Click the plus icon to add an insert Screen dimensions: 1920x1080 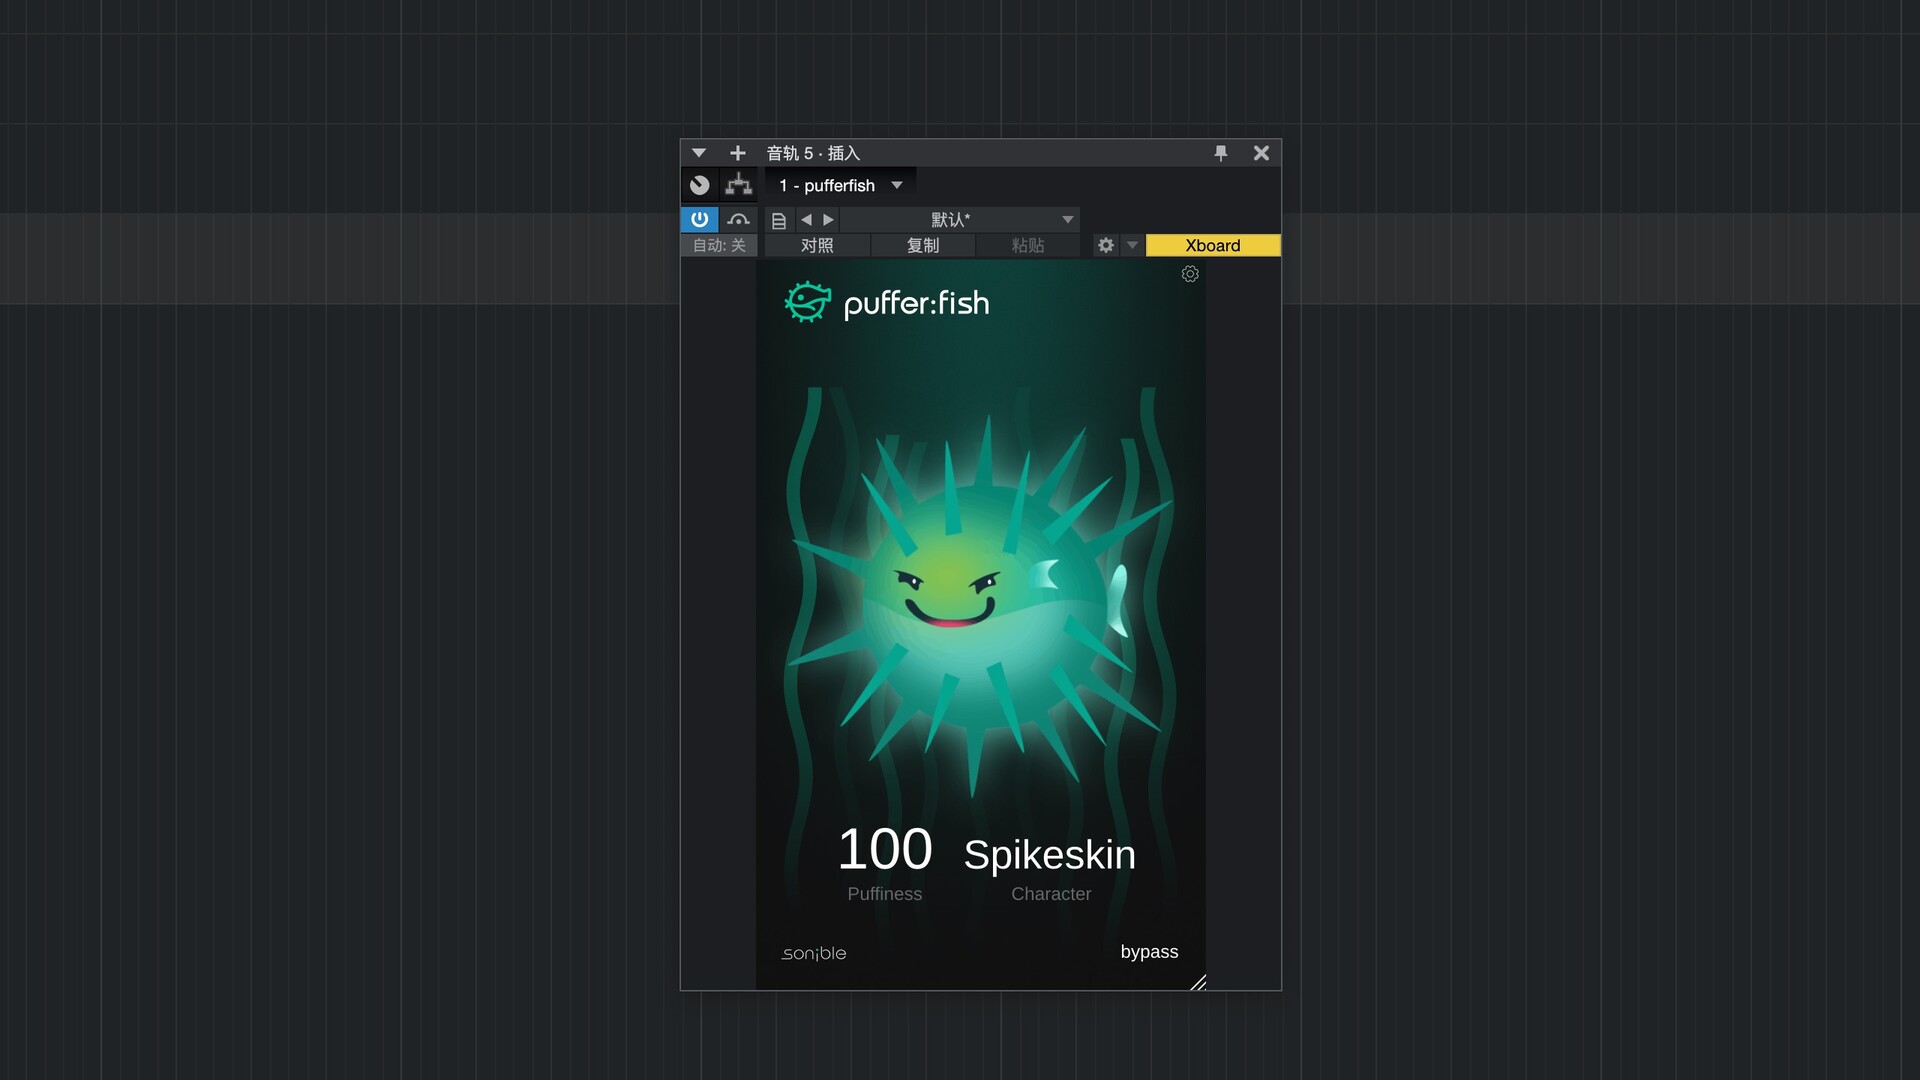(x=737, y=153)
